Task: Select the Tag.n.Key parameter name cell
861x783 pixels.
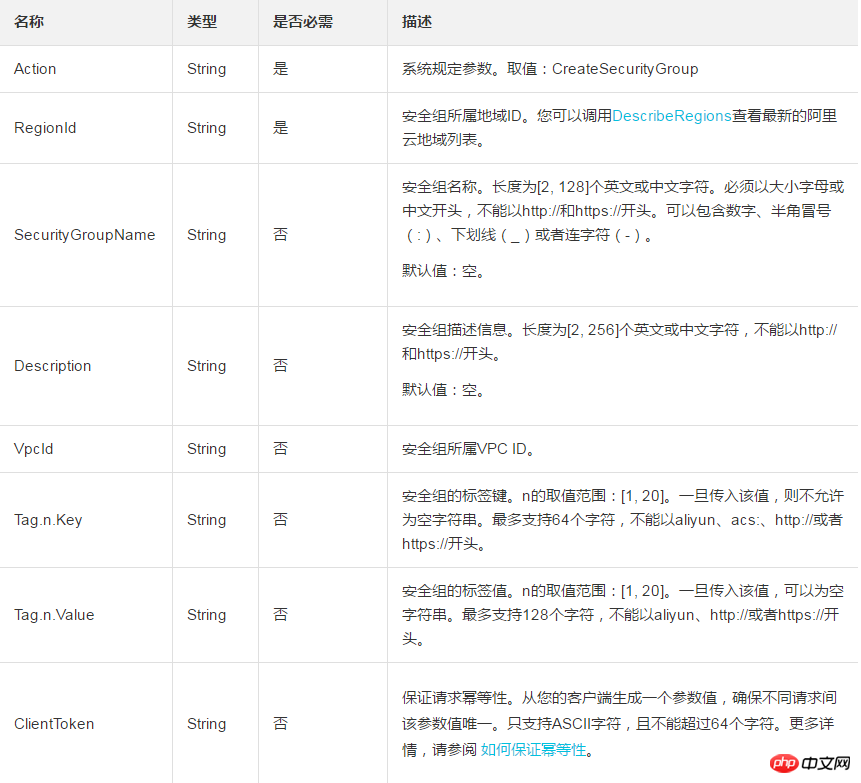Action: [x=50, y=520]
